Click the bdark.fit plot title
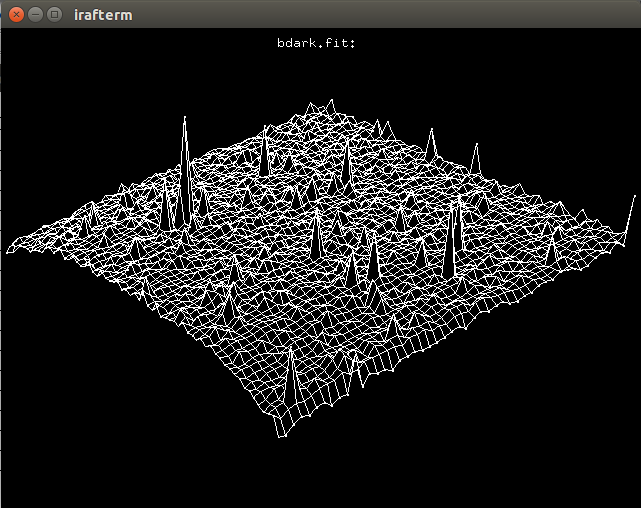 (317, 43)
